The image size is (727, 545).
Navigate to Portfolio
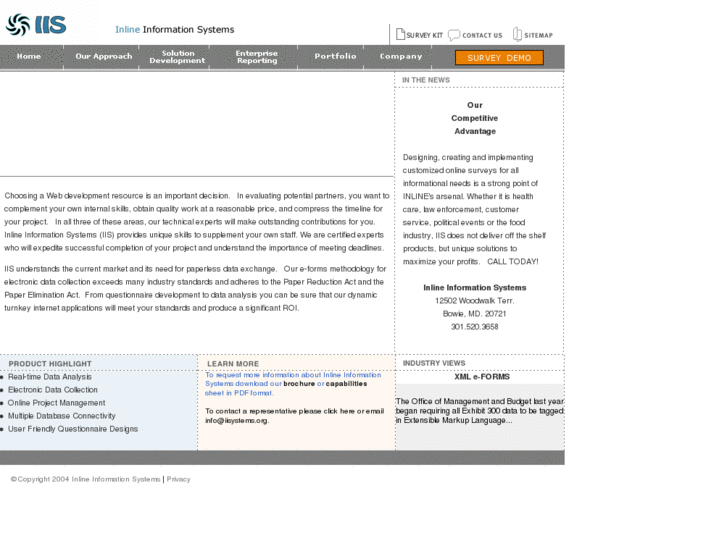pos(335,56)
